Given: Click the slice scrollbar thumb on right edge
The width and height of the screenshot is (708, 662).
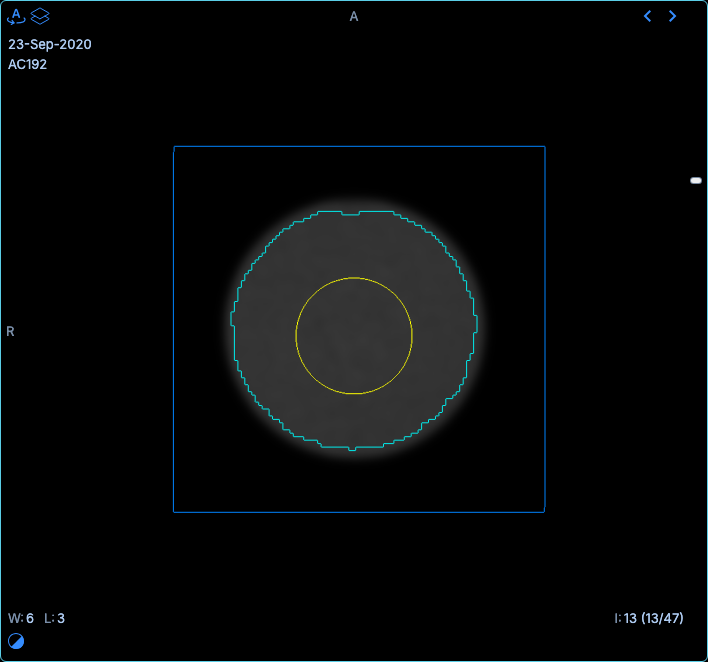Looking at the screenshot, I should click(x=696, y=180).
